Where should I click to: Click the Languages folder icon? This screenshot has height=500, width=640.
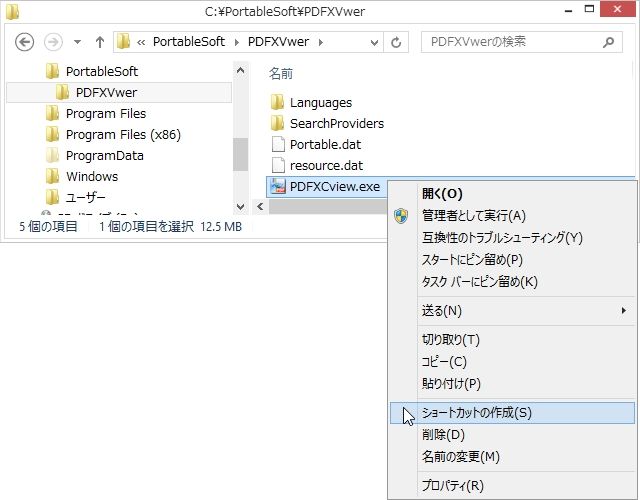tap(278, 102)
